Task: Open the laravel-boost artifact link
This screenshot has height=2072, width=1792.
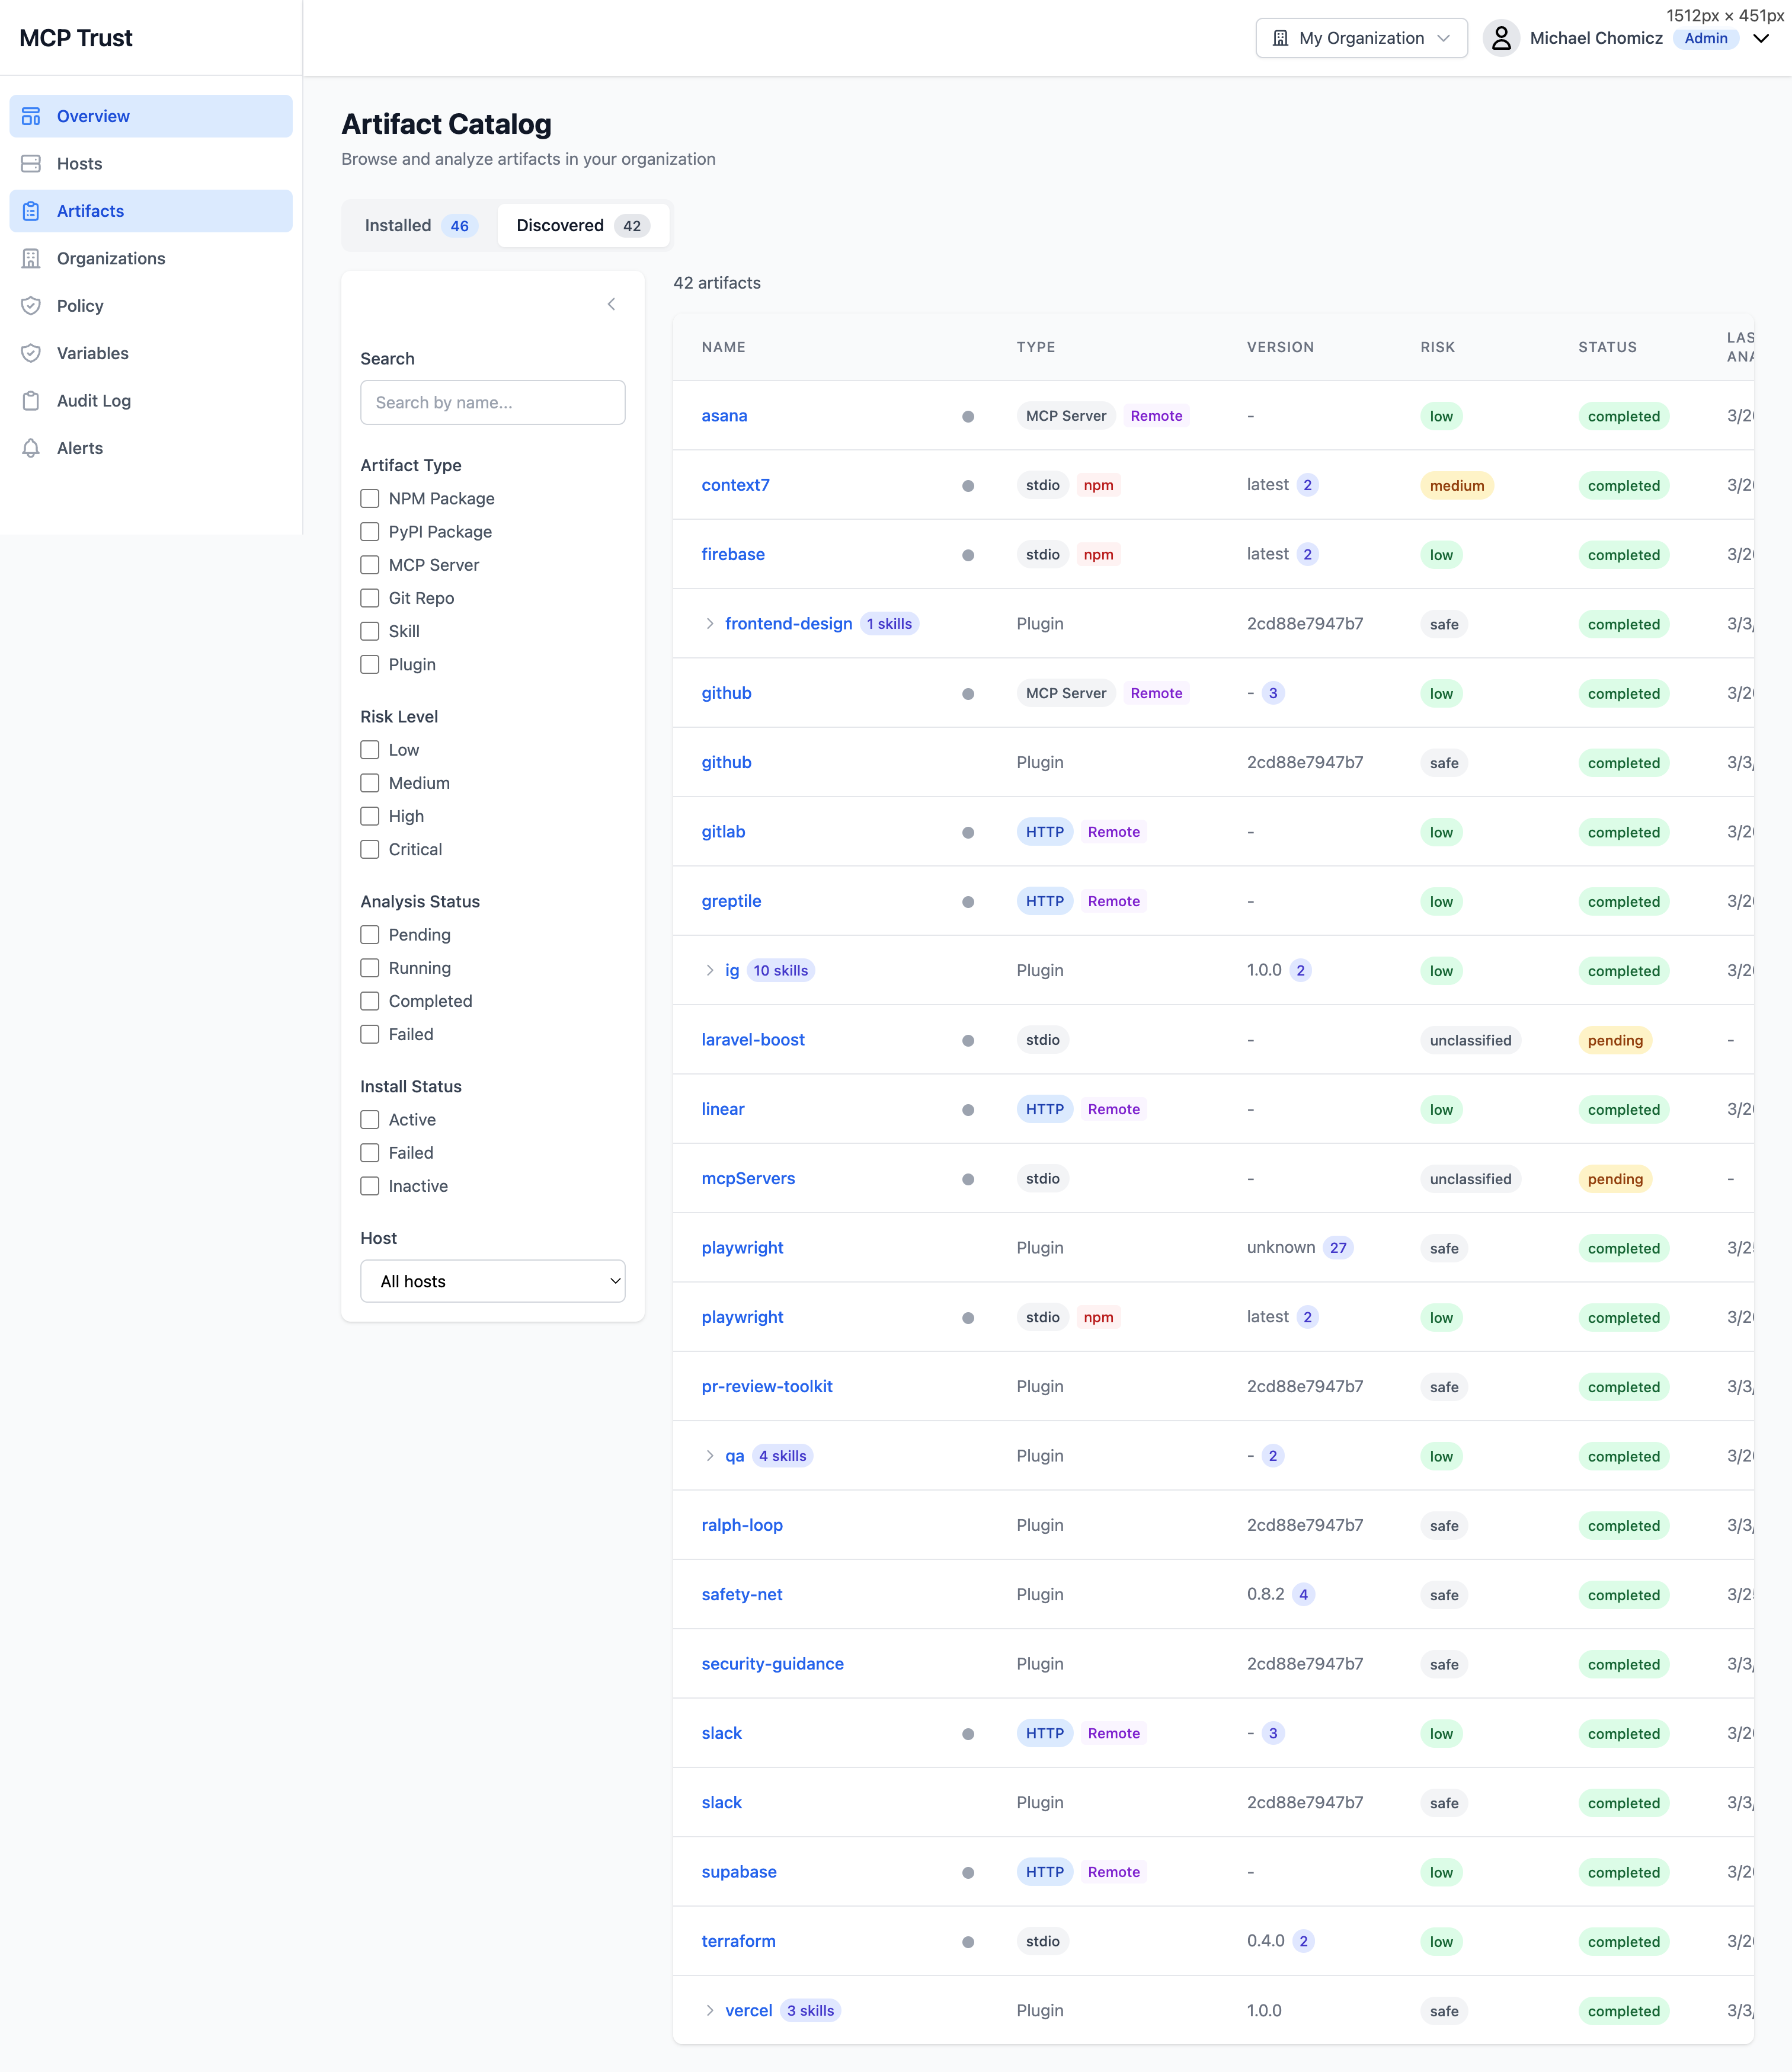Action: (x=752, y=1040)
